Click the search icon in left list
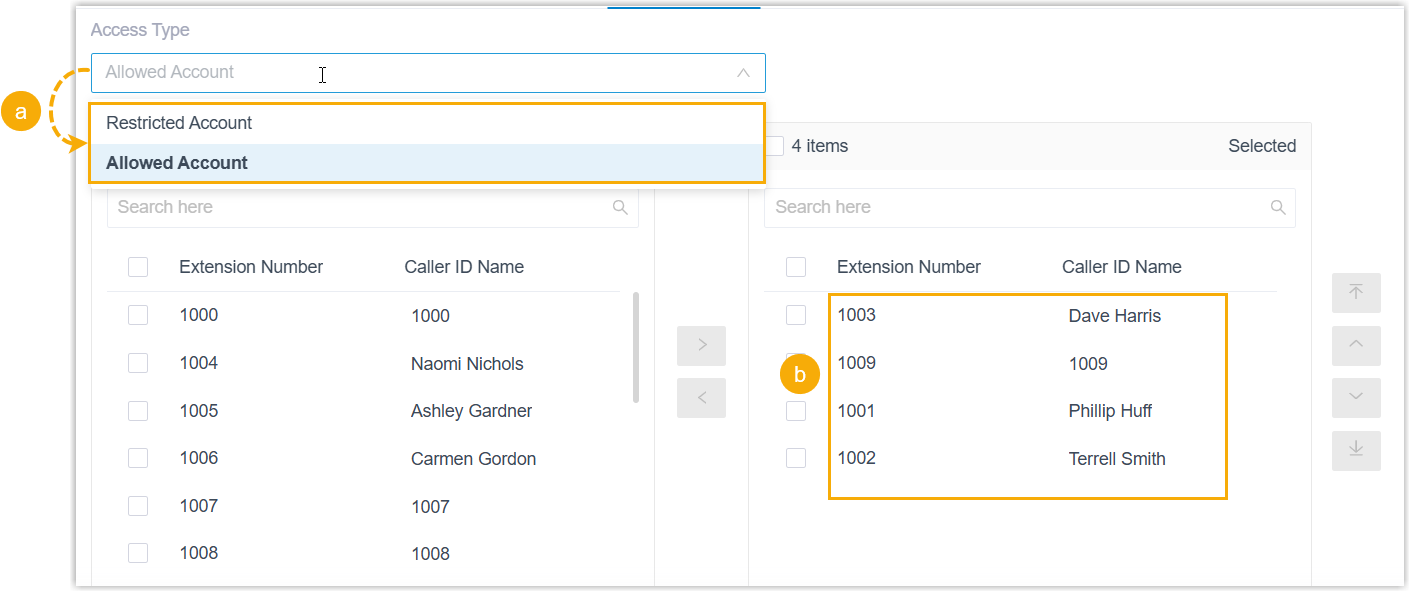The height and width of the screenshot is (592, 1410). click(x=620, y=208)
